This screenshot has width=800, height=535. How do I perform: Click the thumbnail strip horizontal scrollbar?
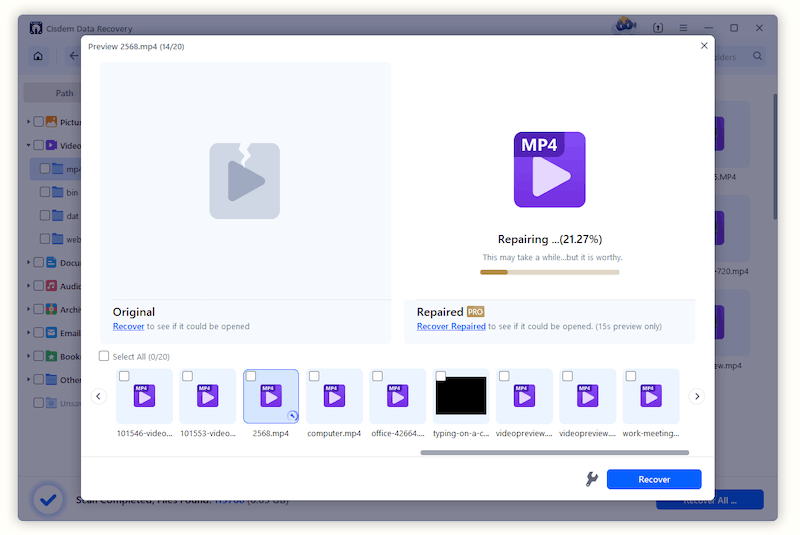click(x=555, y=452)
